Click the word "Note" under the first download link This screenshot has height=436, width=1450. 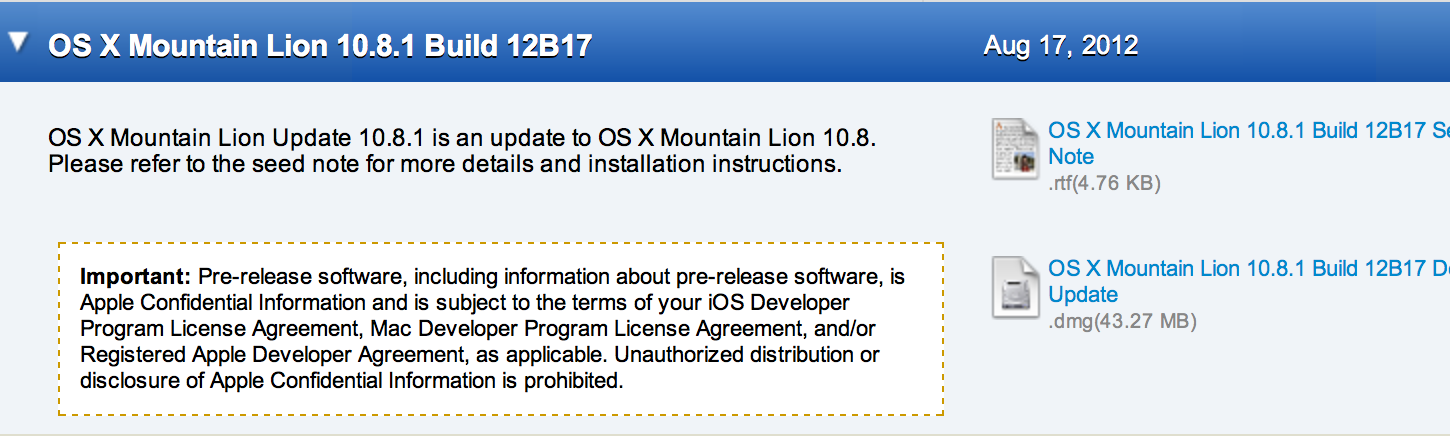pyautogui.click(x=1071, y=156)
